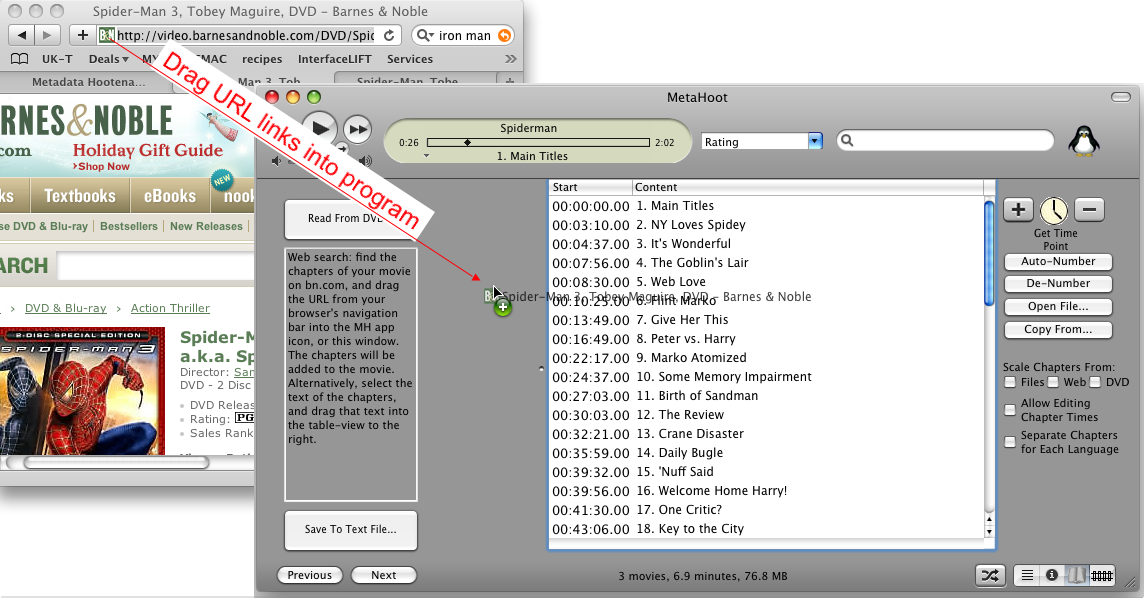Click the B&N favicon in the address bar

[x=107, y=35]
